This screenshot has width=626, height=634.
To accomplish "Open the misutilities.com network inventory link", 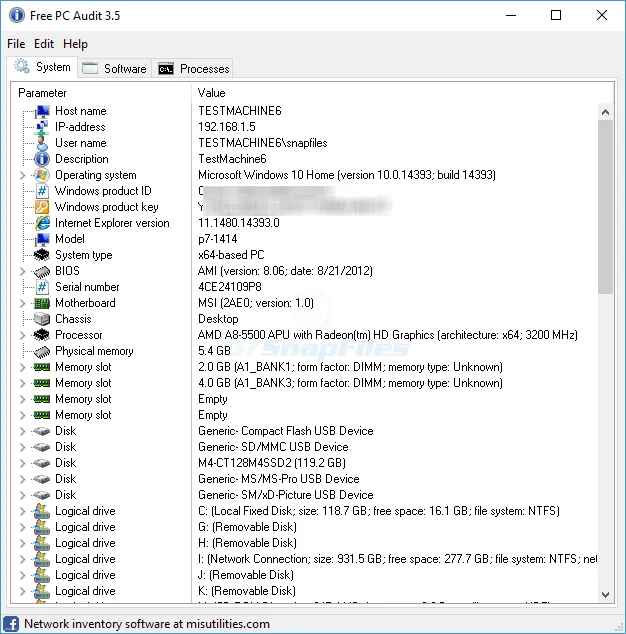I will pyautogui.click(x=147, y=624).
